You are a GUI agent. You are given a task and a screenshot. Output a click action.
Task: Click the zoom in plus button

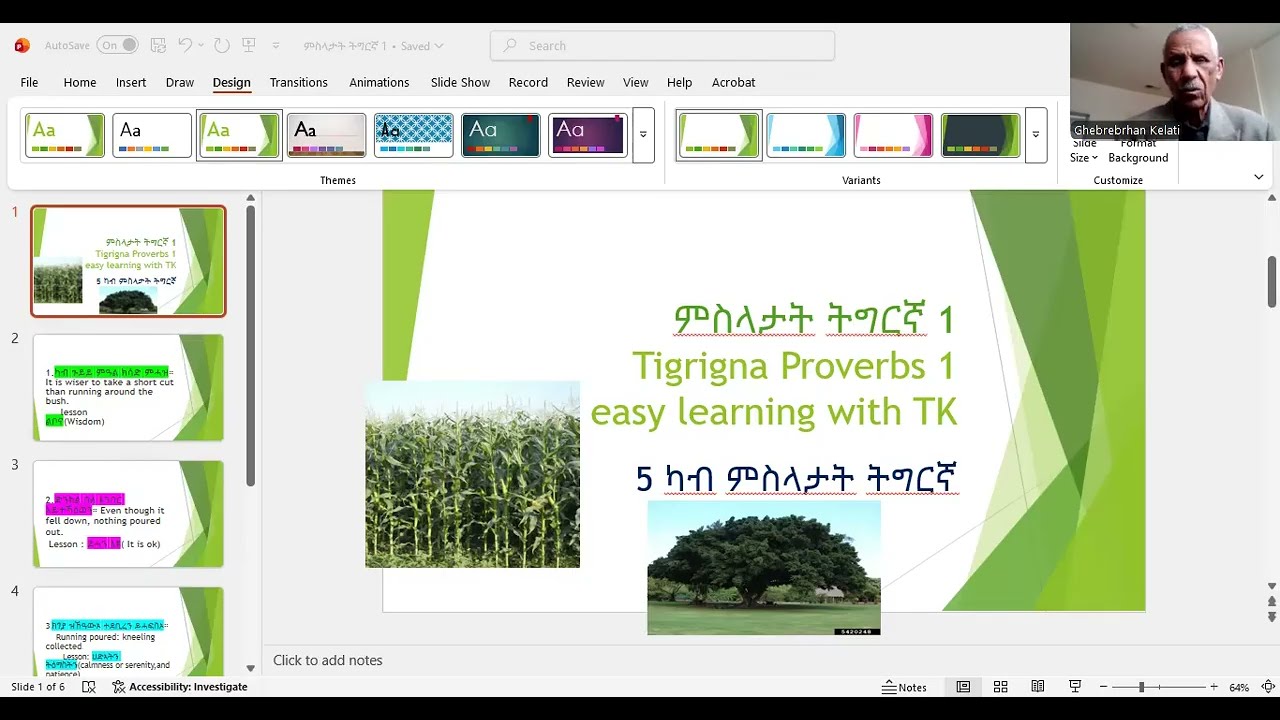[1214, 687]
